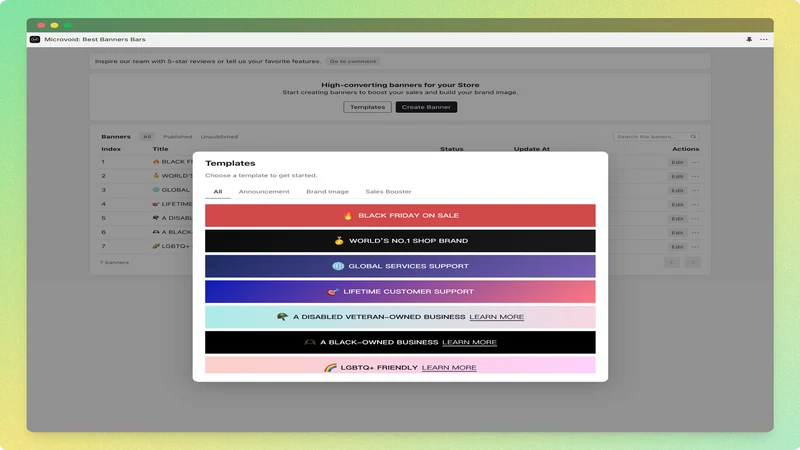Select the World's No.1 Shop Brand template
Viewport: 800px width, 450px height.
coord(400,241)
